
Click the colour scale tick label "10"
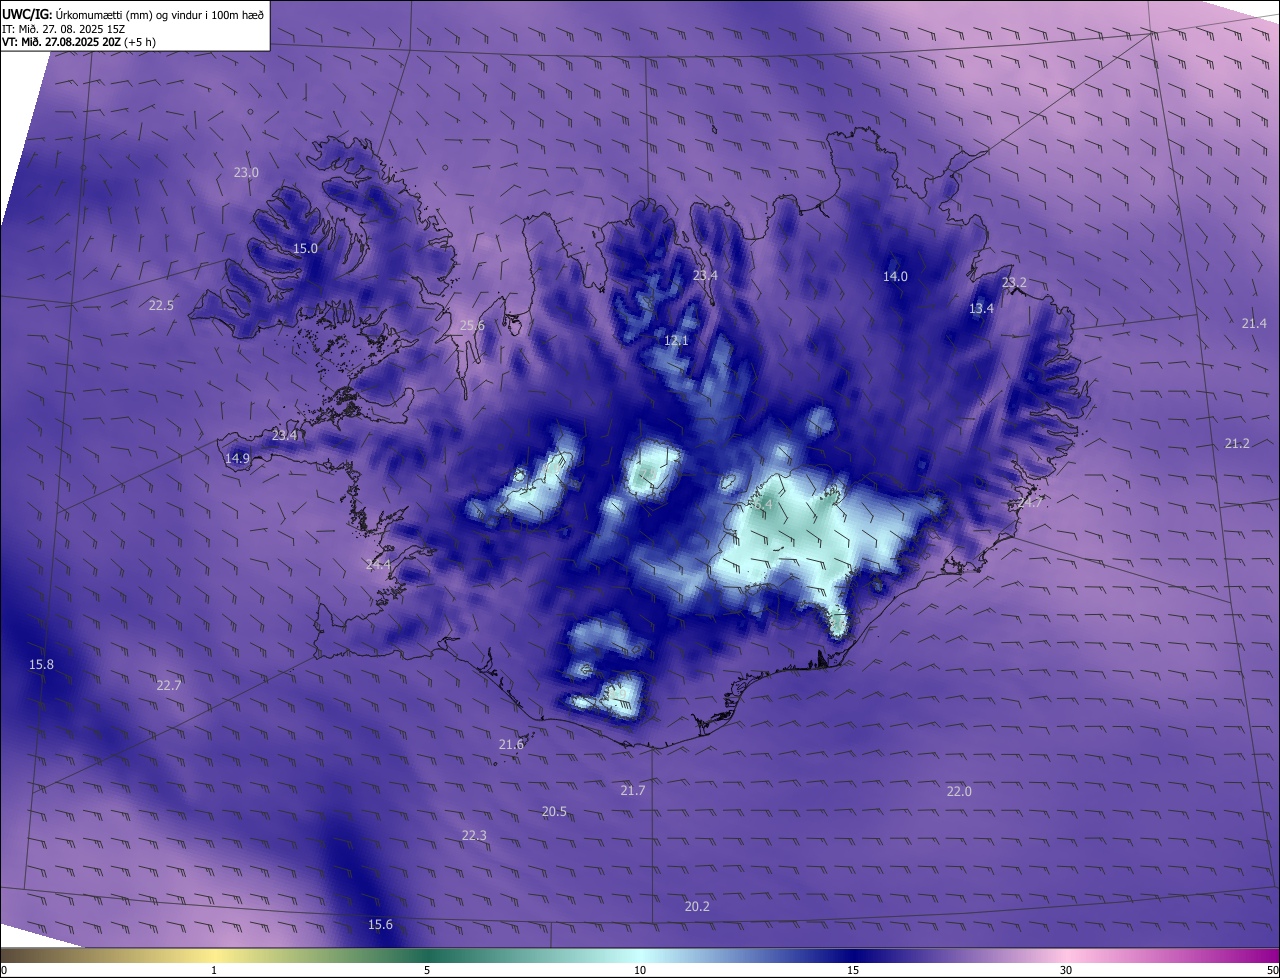(x=640, y=970)
